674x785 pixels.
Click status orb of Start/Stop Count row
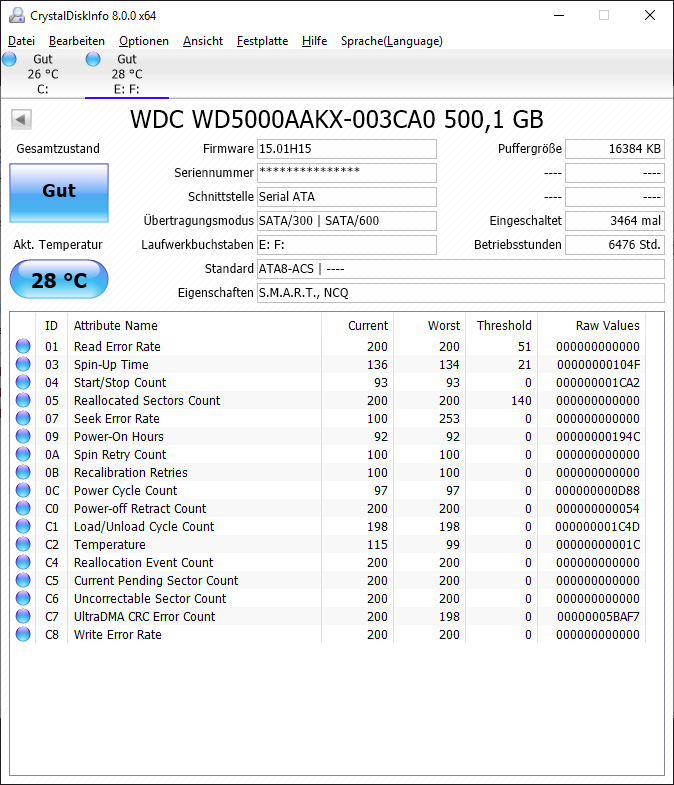23,382
